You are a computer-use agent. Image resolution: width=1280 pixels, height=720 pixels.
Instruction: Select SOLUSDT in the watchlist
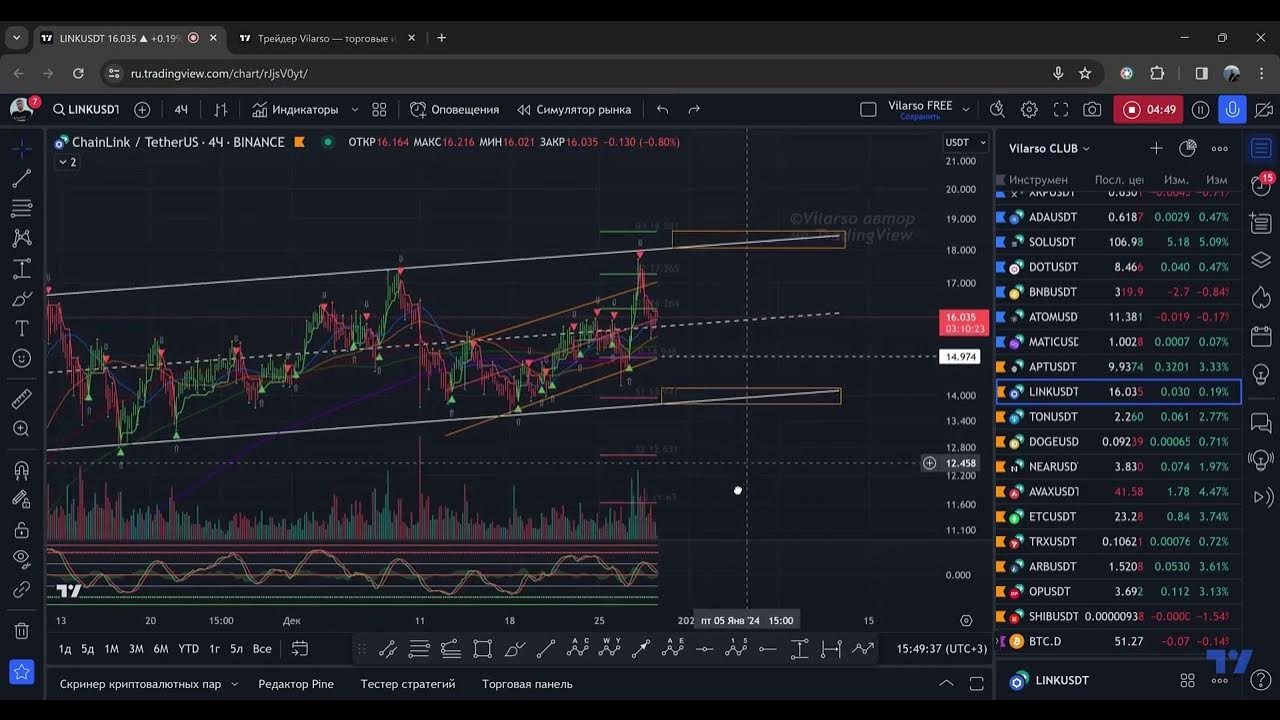pyautogui.click(x=1053, y=242)
